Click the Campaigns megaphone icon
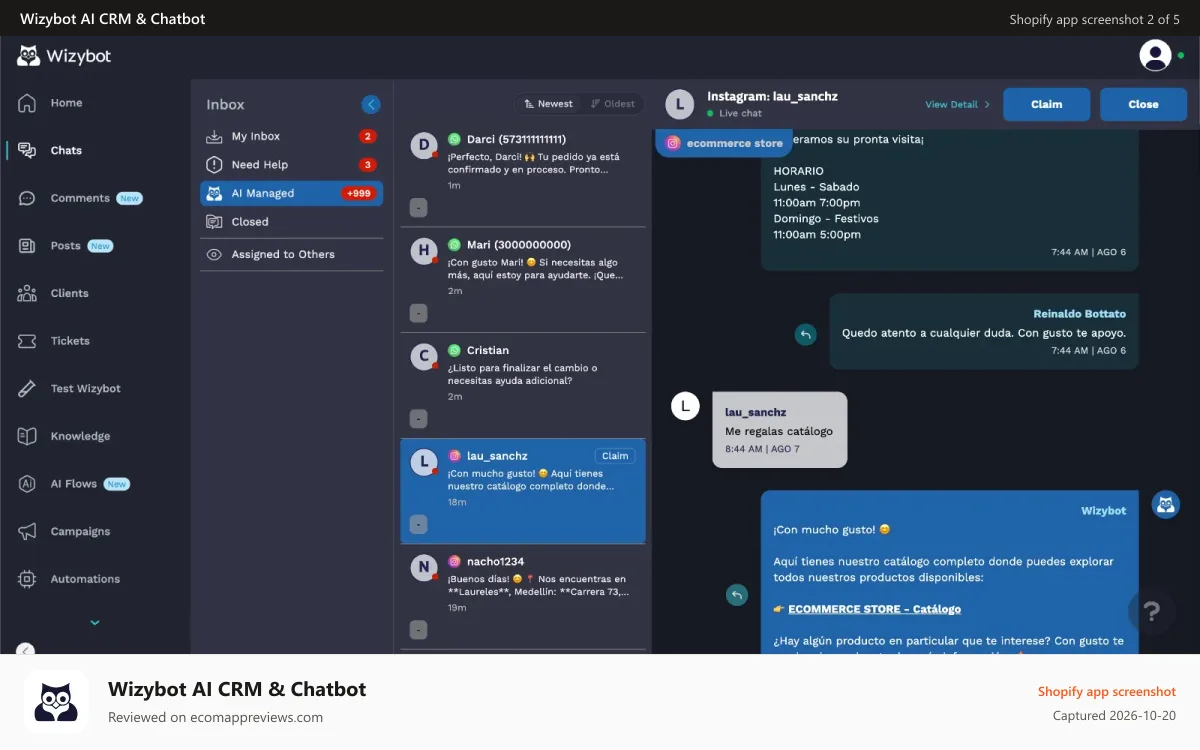Image resolution: width=1200 pixels, height=750 pixels. pyautogui.click(x=27, y=532)
